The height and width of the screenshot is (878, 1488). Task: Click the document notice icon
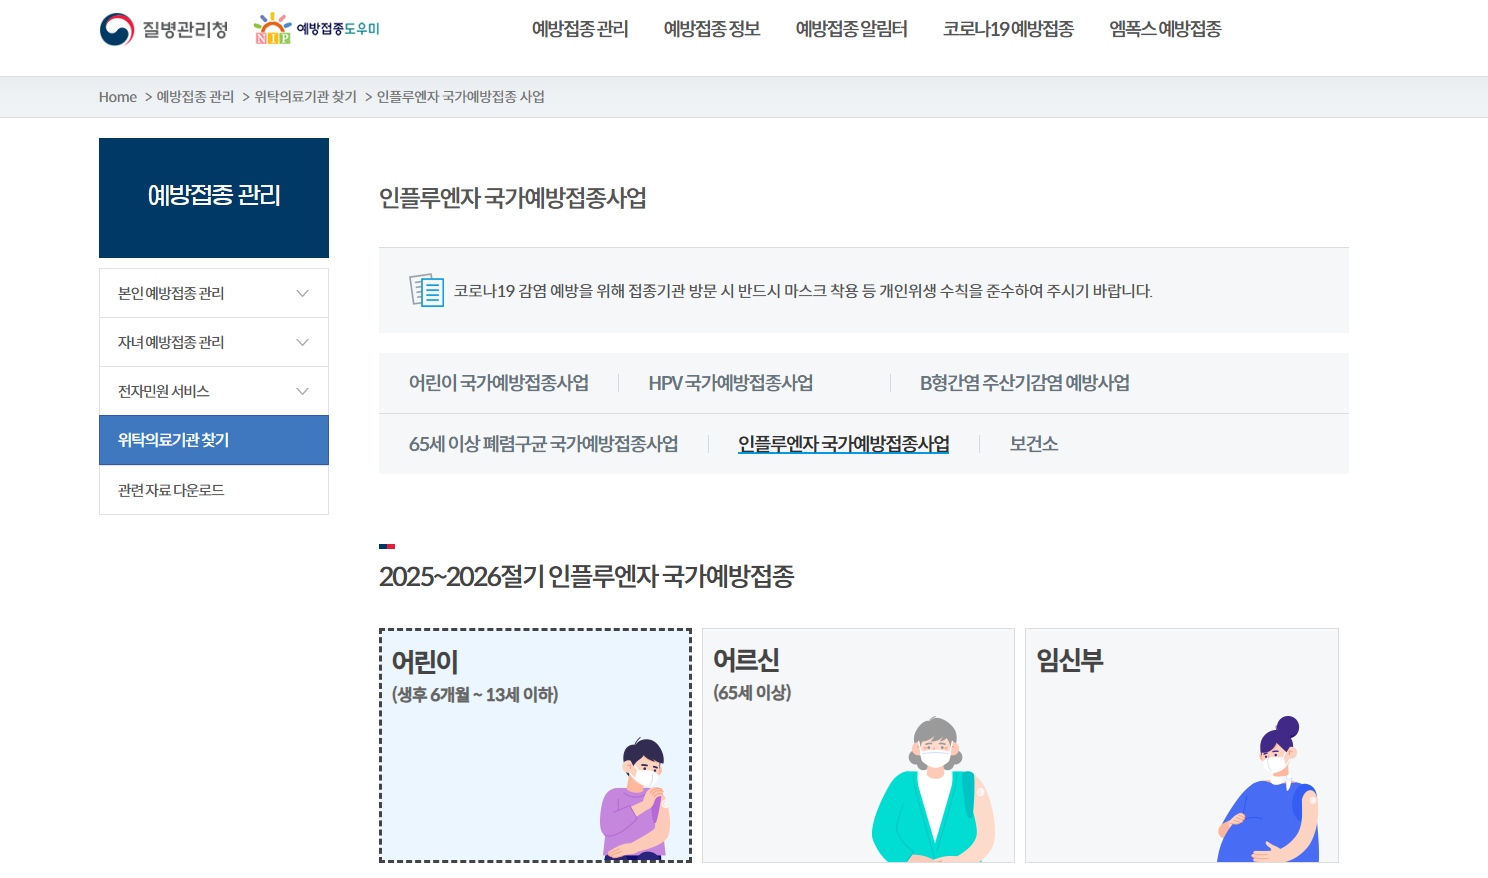427,290
